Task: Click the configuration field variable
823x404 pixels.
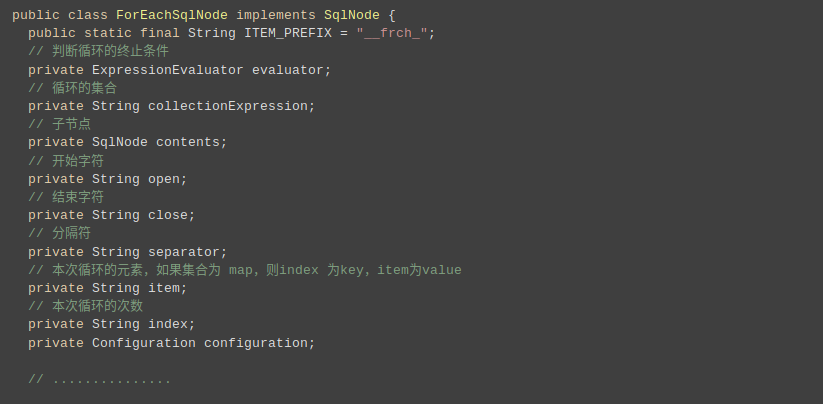Action: pyautogui.click(x=256, y=343)
